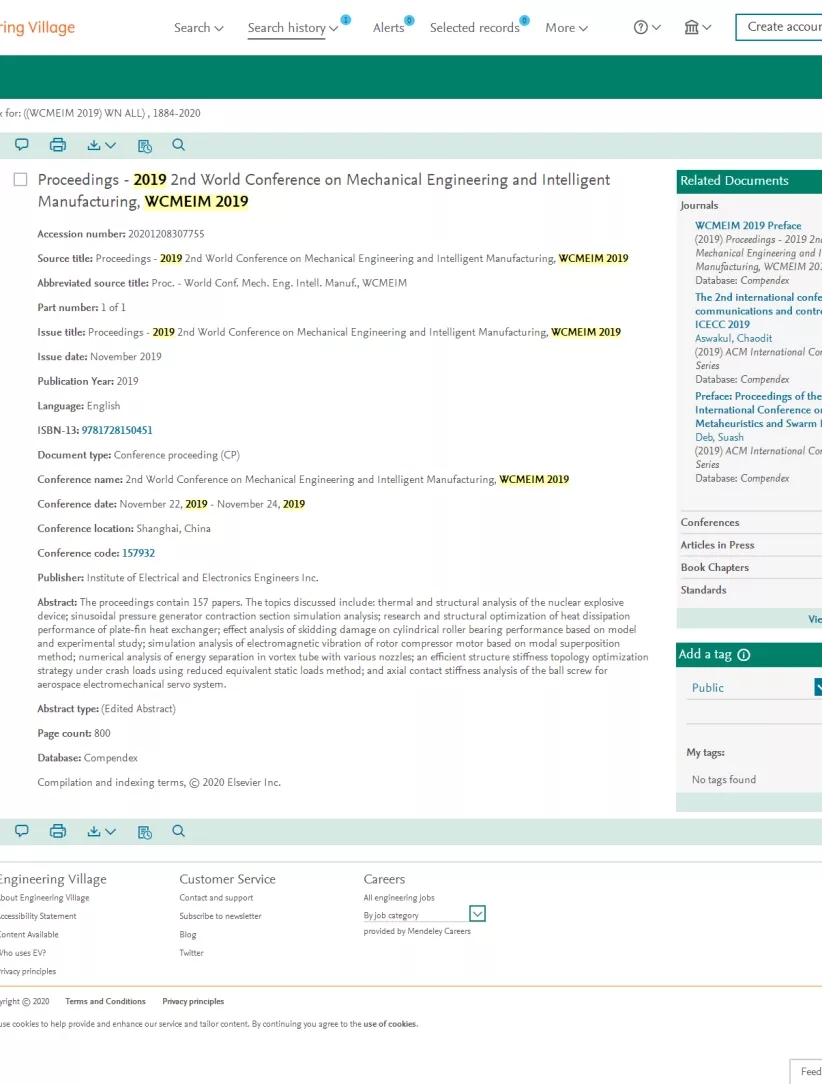This screenshot has width=822, height=1084.
Task: Open the Accessibility Statement footer link
Action: (38, 916)
